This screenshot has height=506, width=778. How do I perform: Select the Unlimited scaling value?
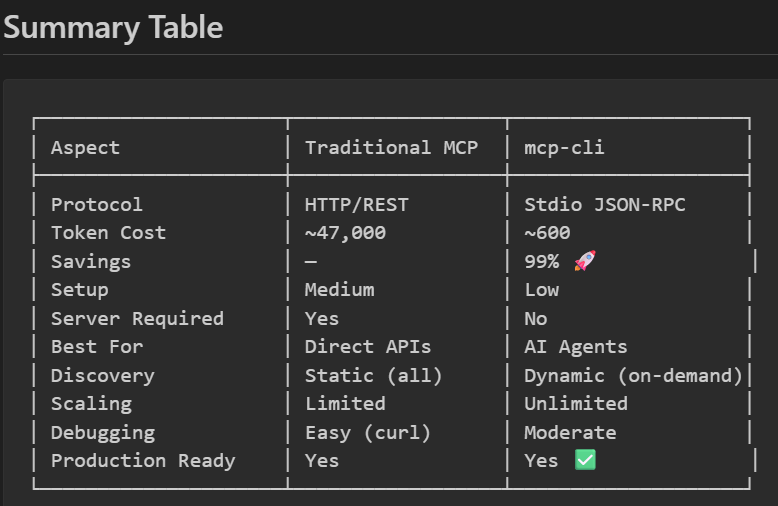(x=576, y=404)
